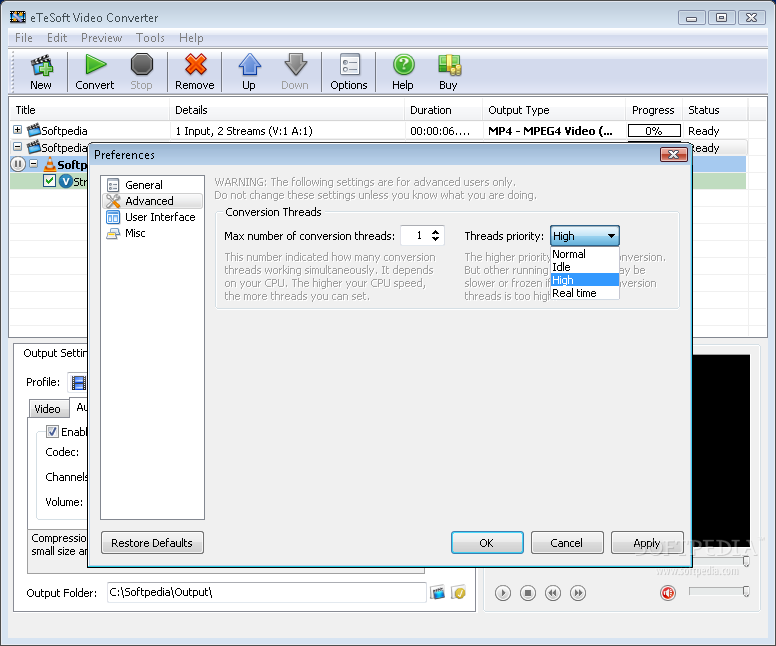Open the Threads priority dropdown
Viewport: 776px width, 646px height.
pos(584,236)
